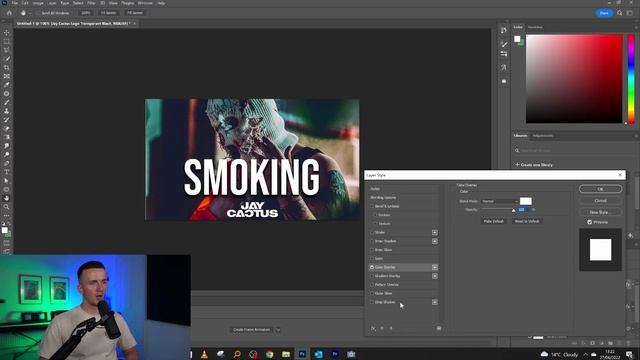Enable the Bevel & Emboss checkbox

tap(372, 206)
